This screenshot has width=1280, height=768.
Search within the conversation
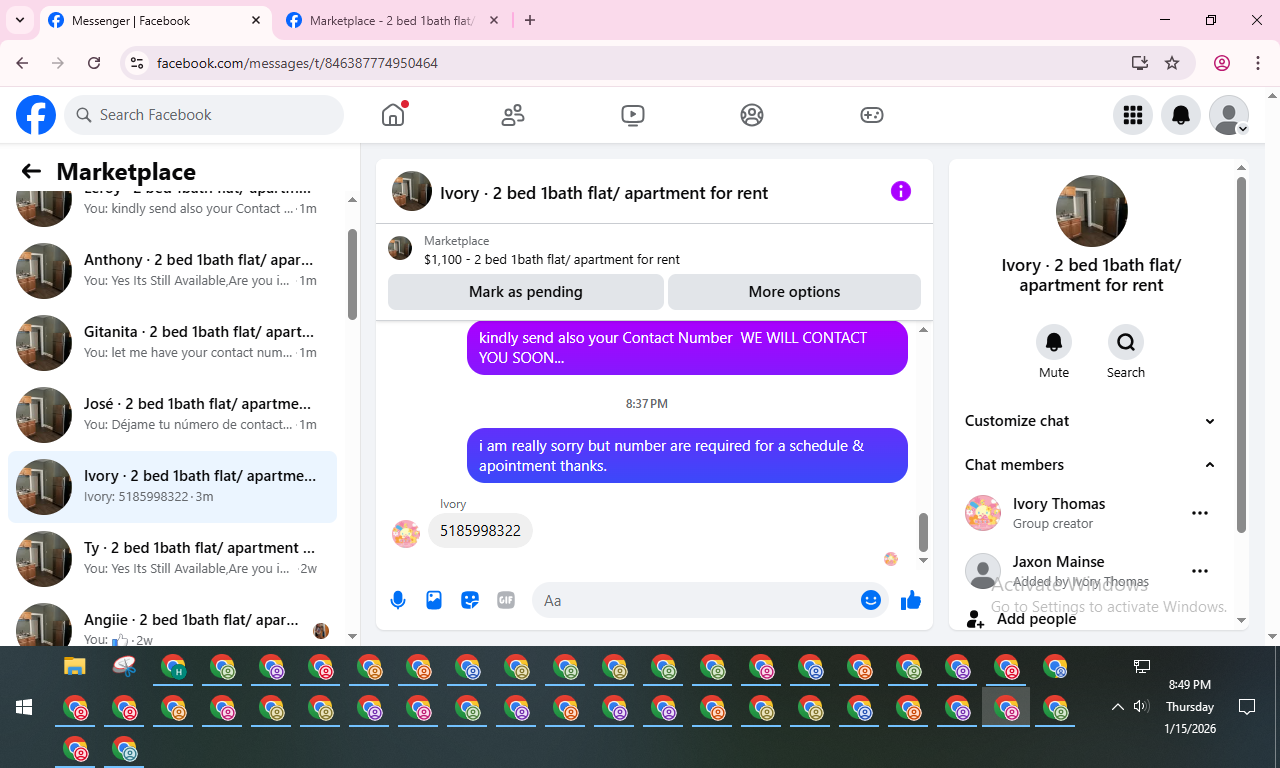point(1126,342)
